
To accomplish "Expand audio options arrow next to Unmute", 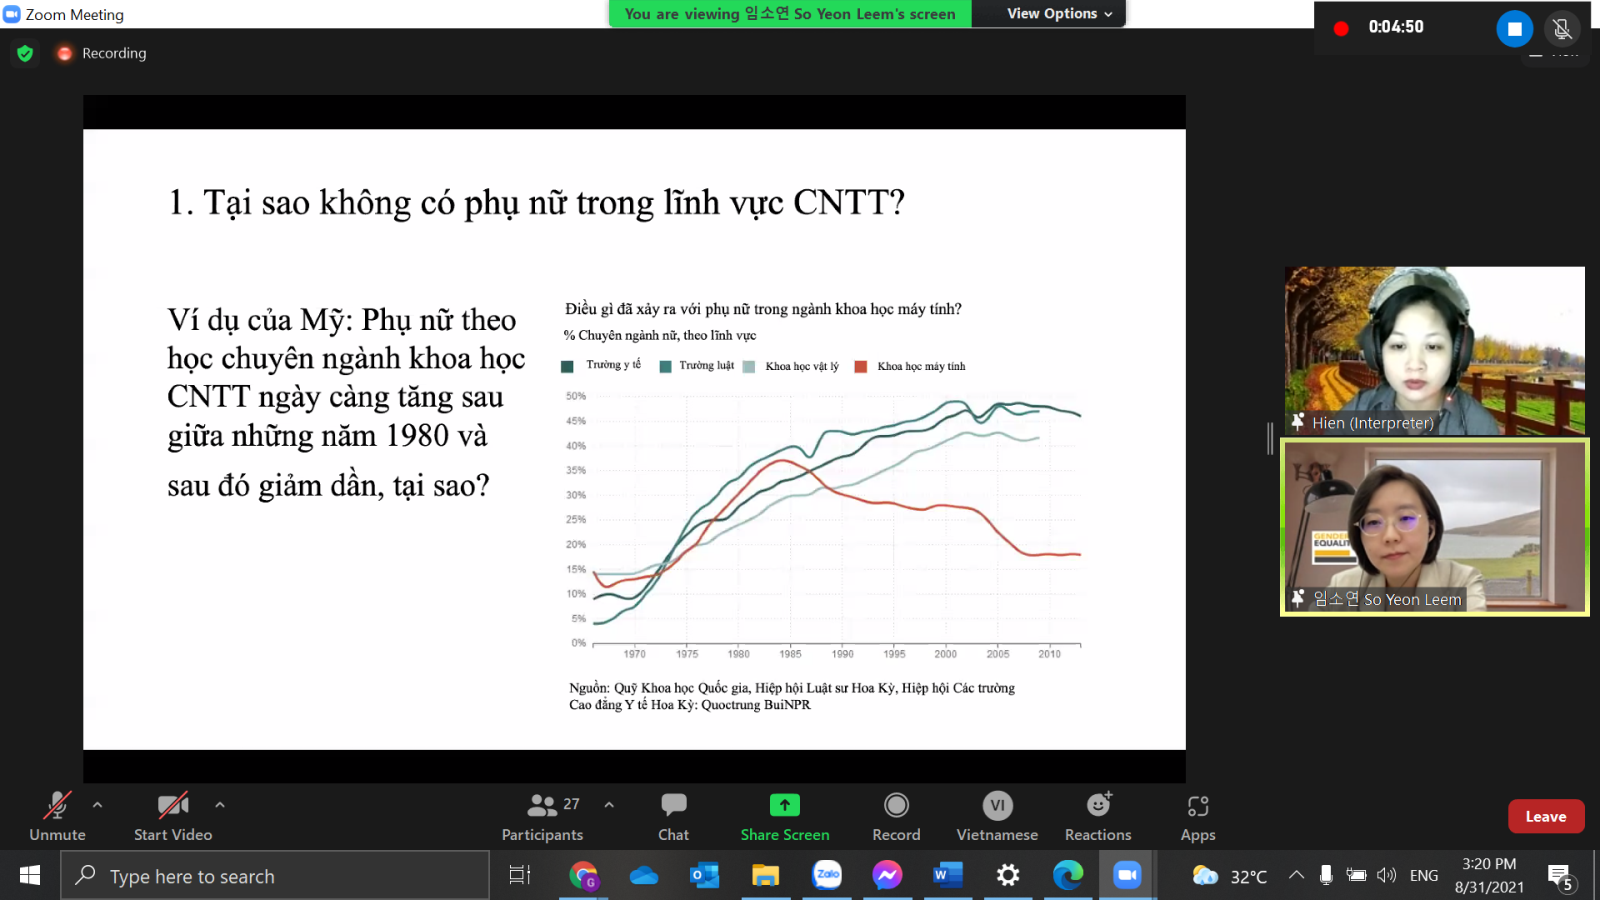I will [x=97, y=804].
